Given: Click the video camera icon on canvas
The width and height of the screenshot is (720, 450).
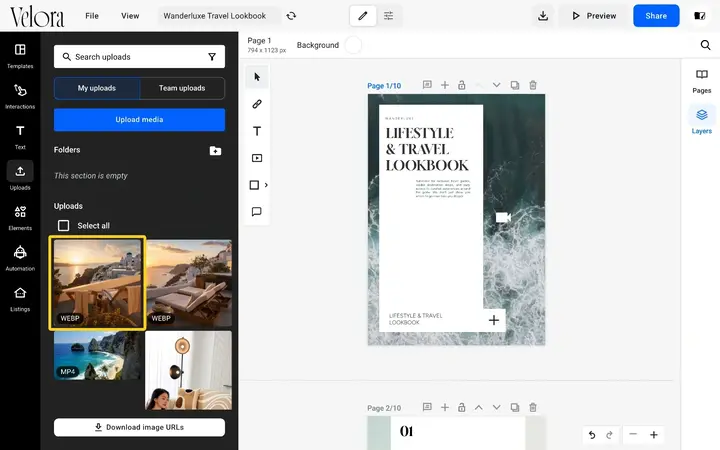Looking at the screenshot, I should (x=503, y=217).
